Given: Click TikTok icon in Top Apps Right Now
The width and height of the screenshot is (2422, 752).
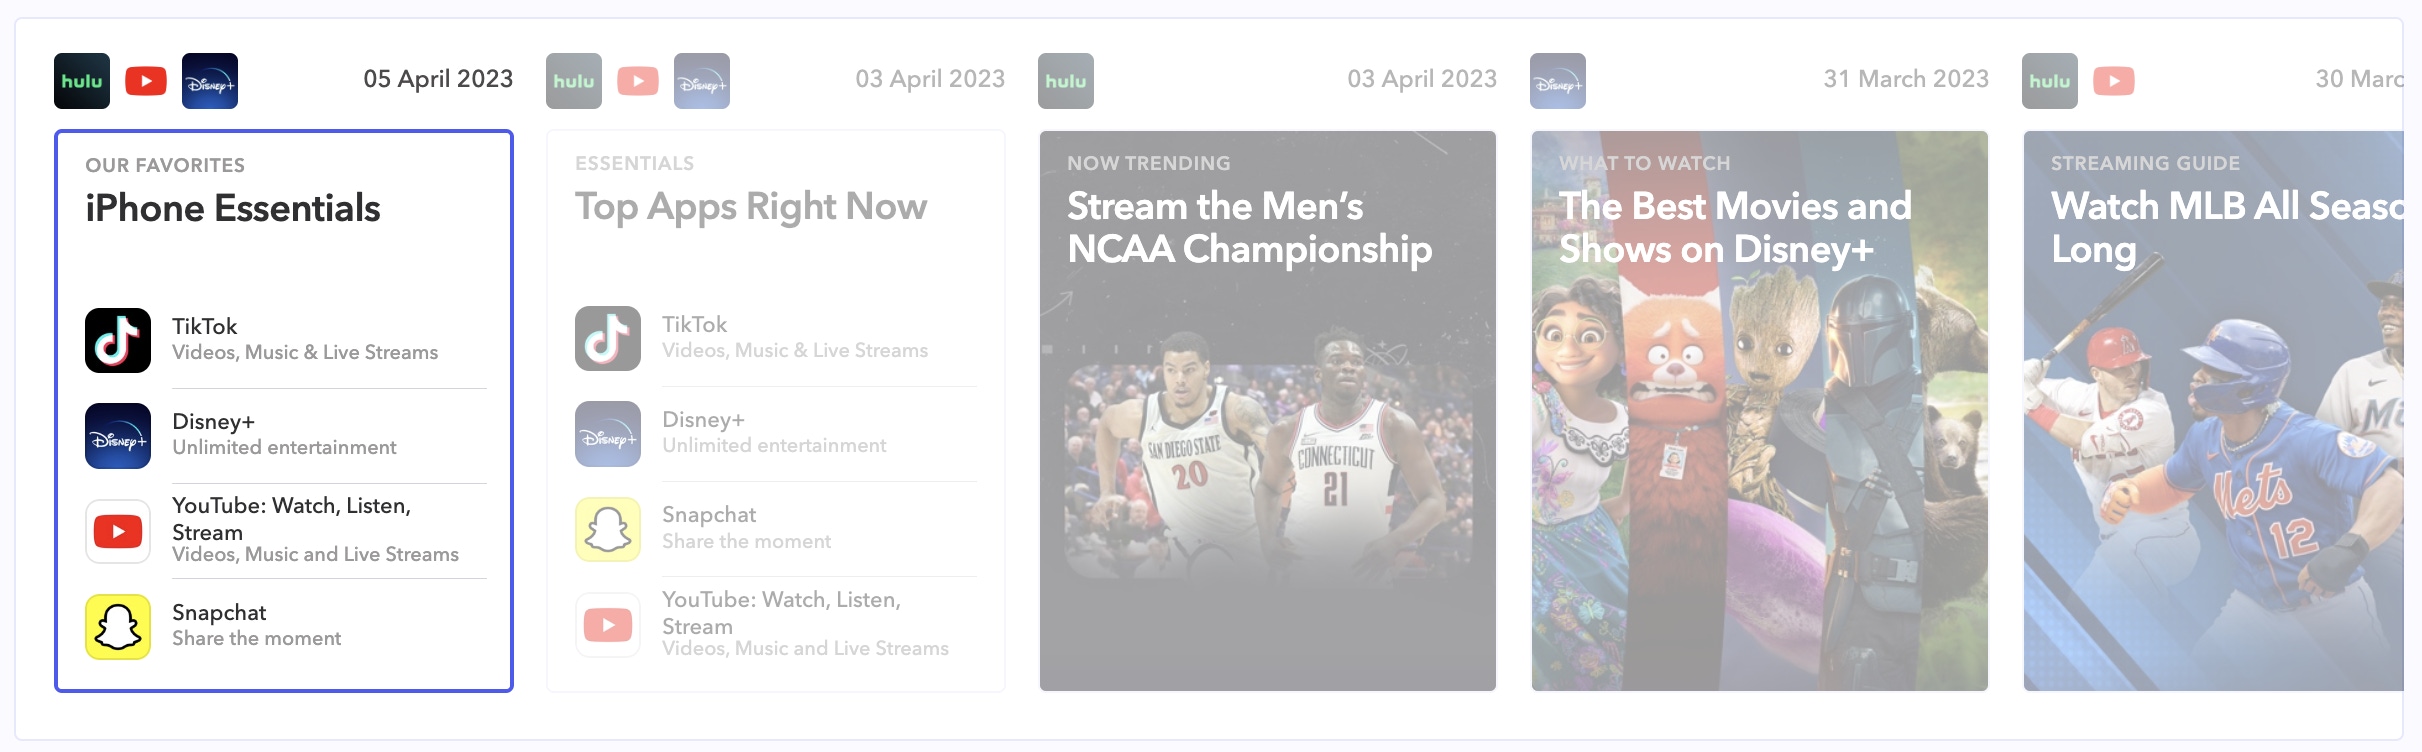Looking at the screenshot, I should [x=608, y=338].
